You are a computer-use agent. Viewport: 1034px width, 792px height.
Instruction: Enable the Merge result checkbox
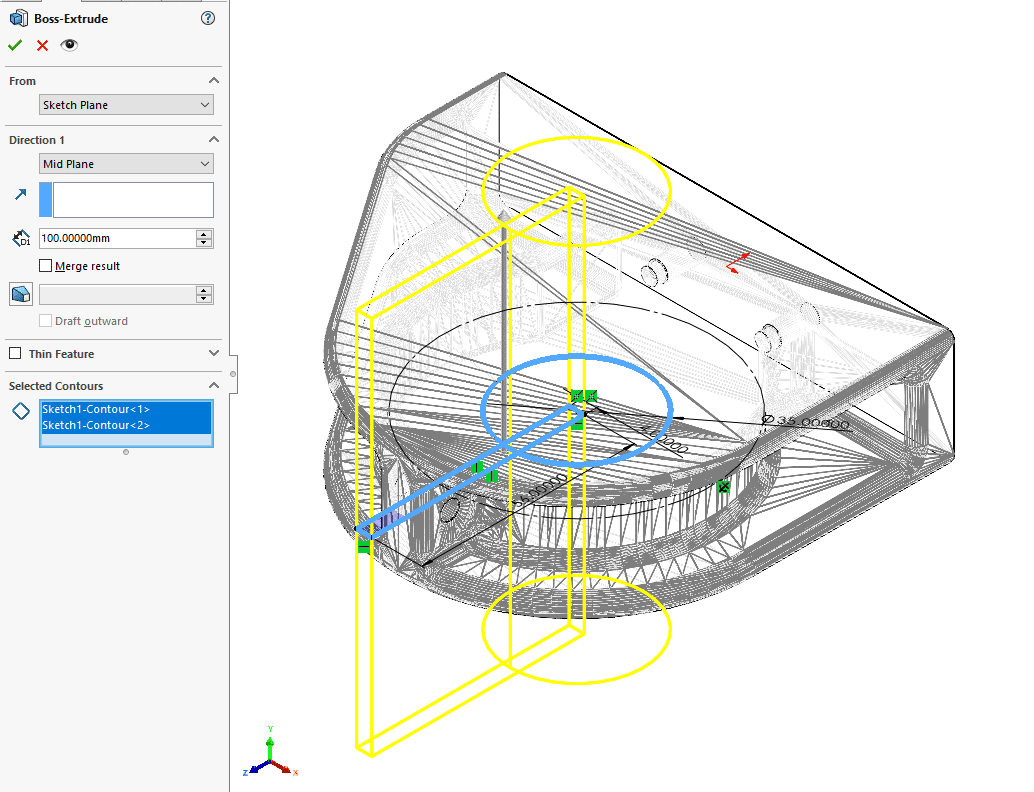click(44, 265)
